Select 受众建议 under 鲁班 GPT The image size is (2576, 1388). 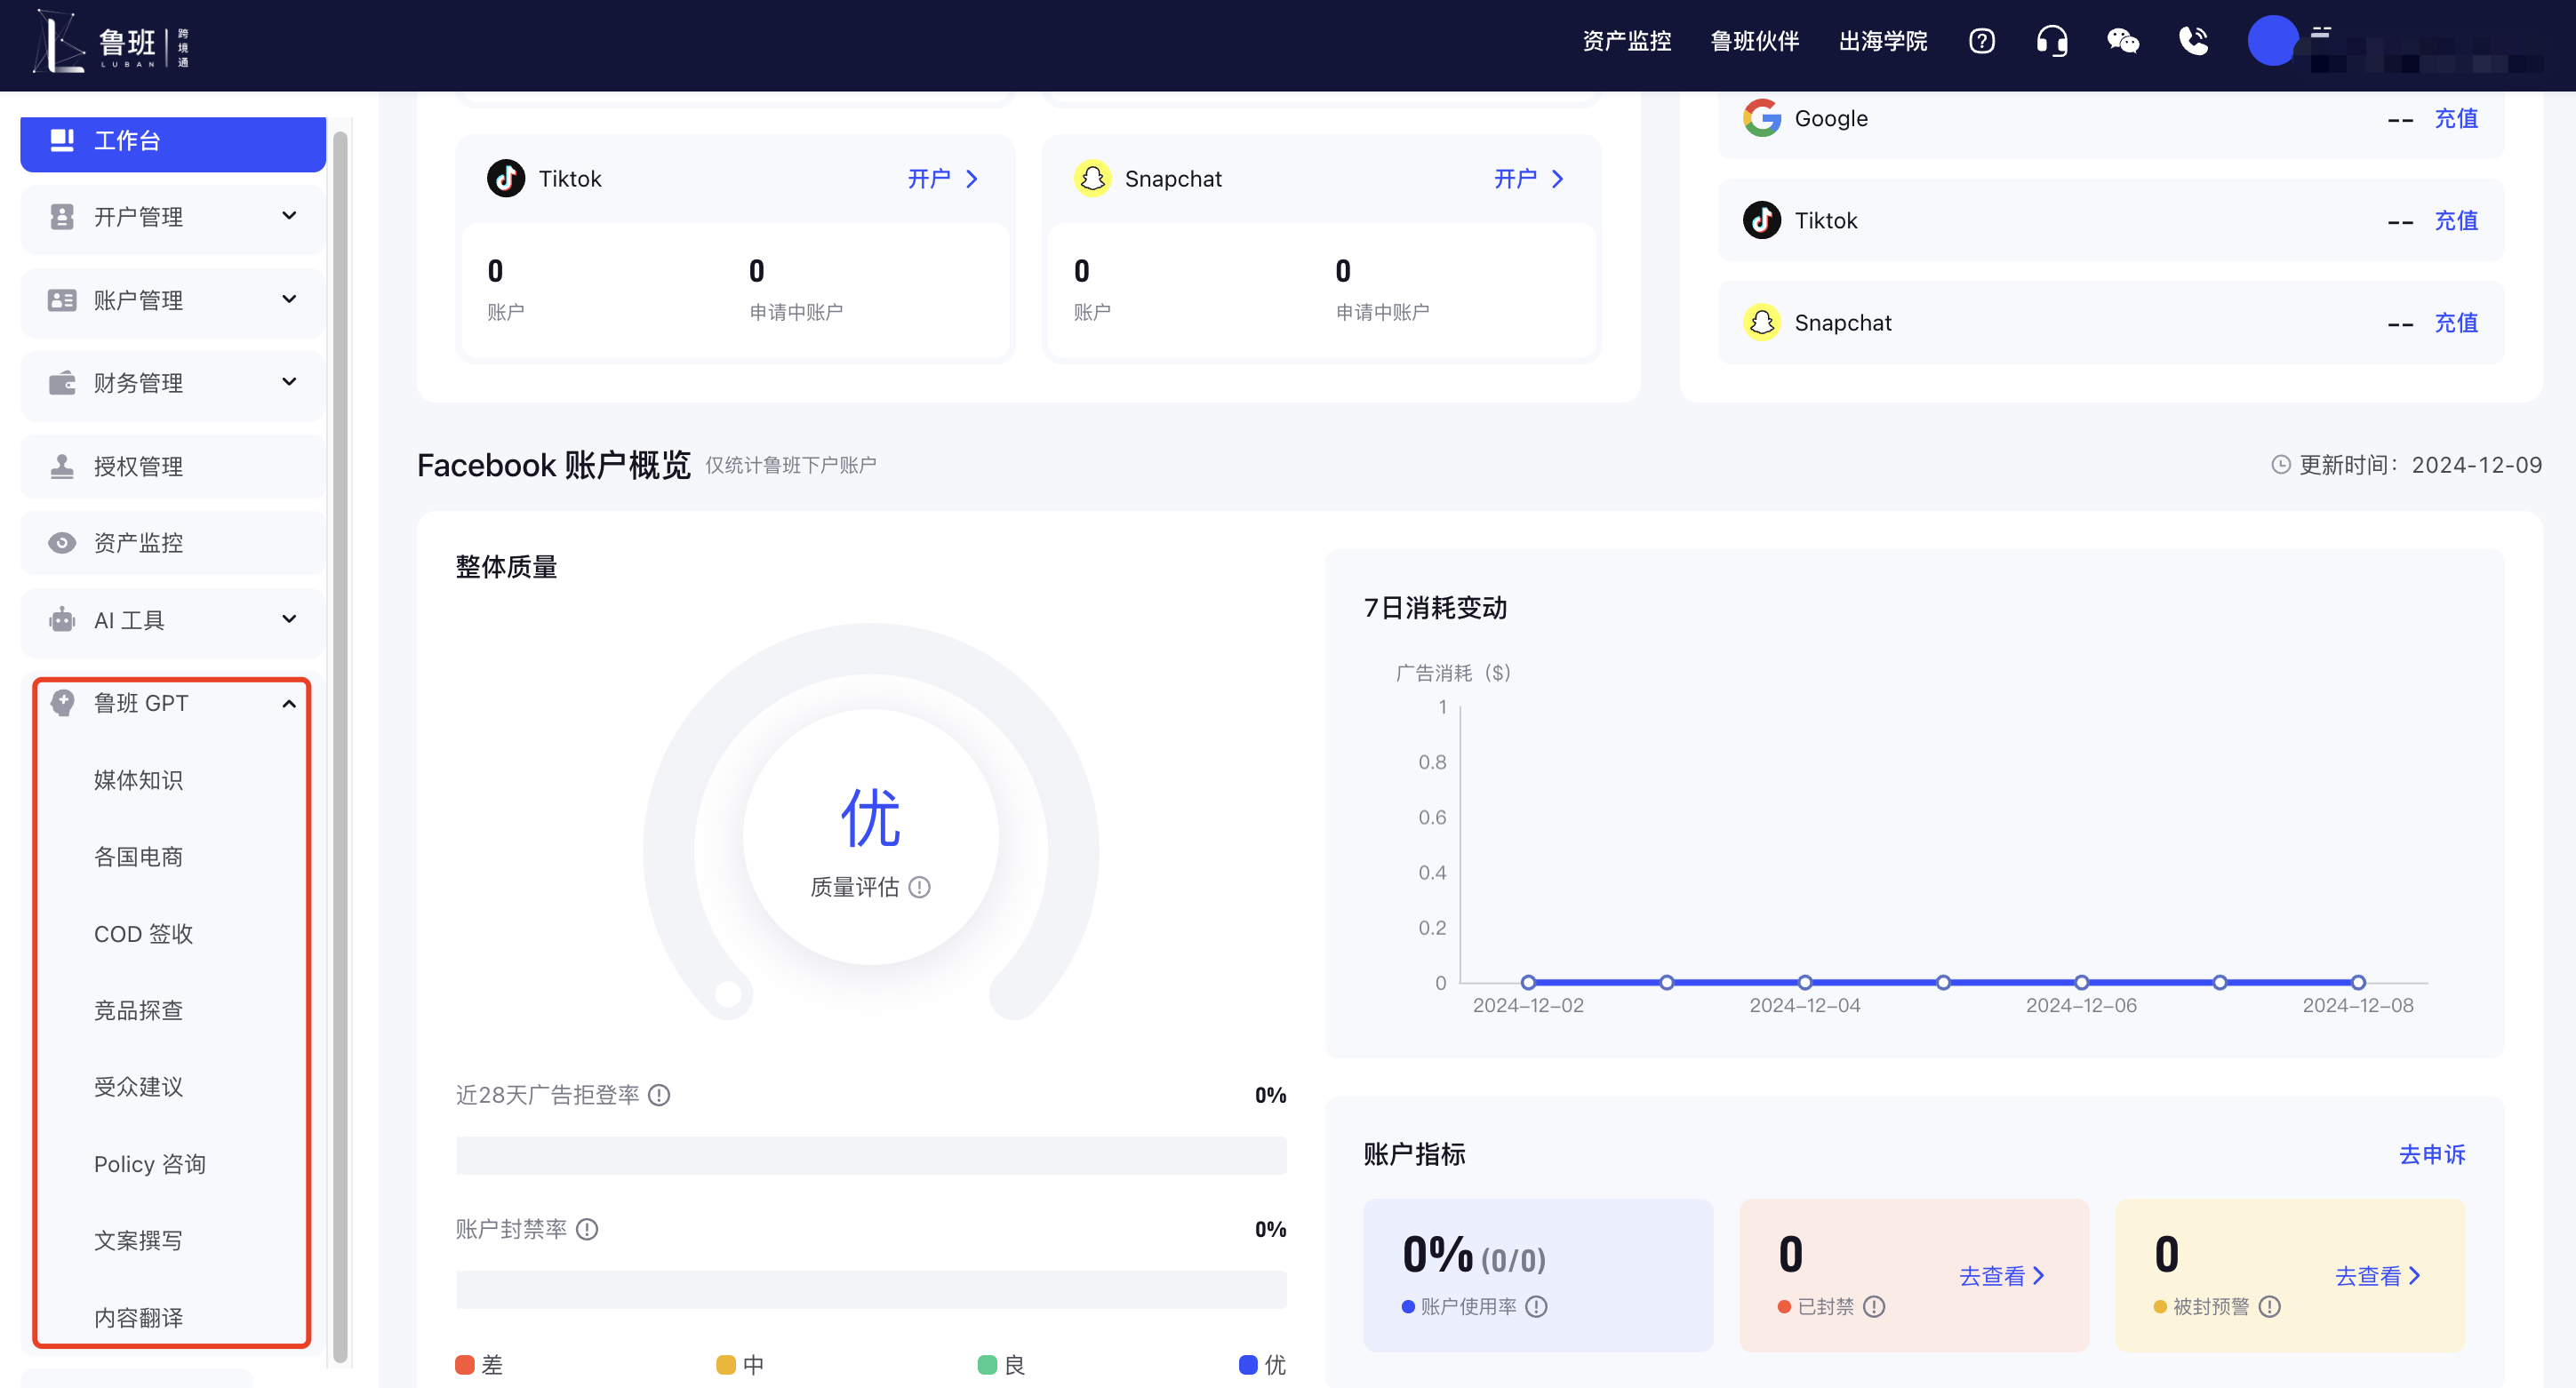click(138, 1087)
